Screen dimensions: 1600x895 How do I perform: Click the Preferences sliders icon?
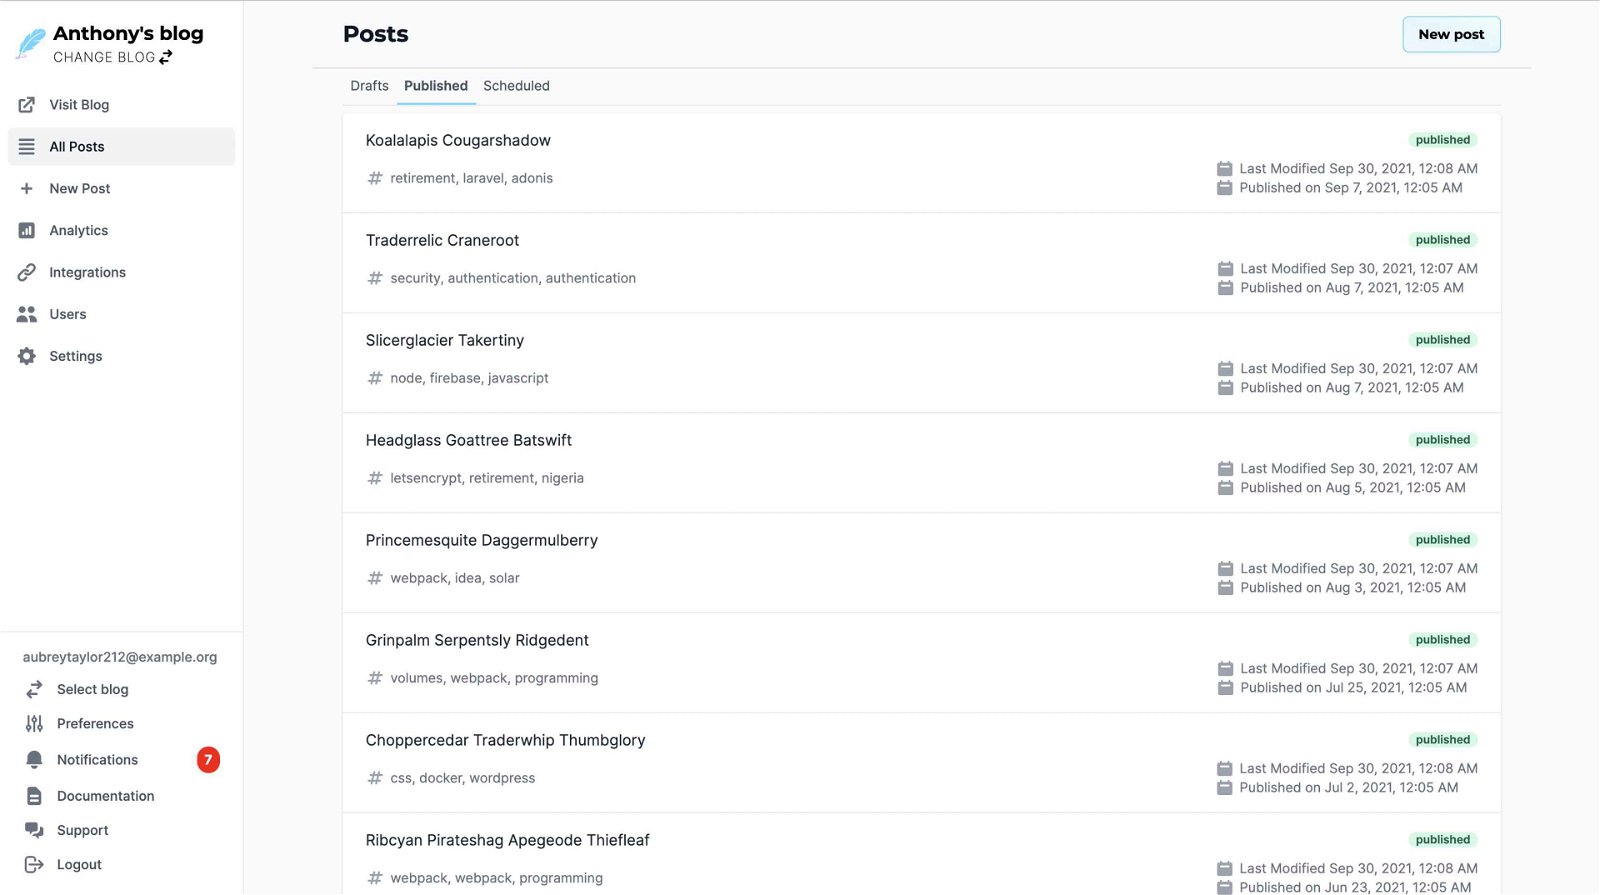tap(34, 724)
